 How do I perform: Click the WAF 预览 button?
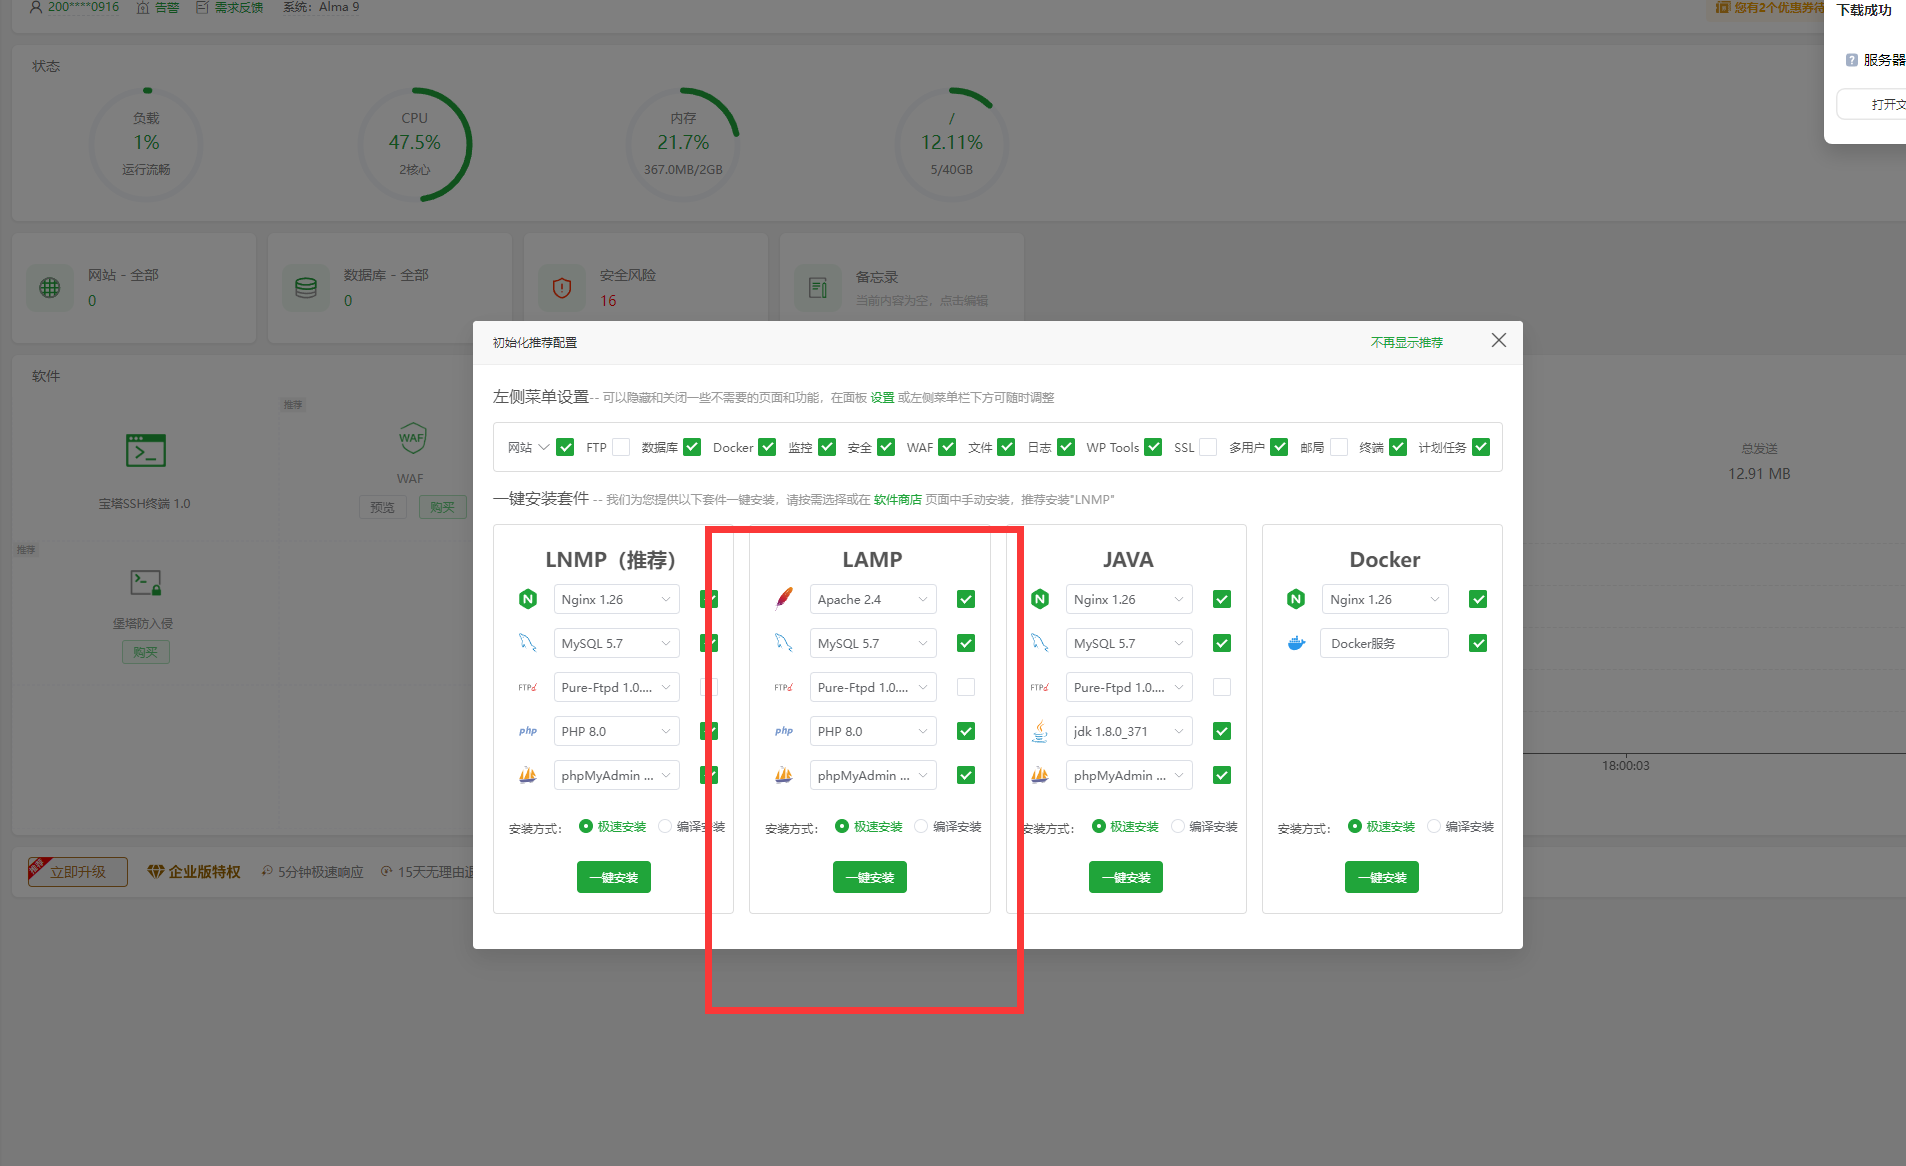pyautogui.click(x=383, y=507)
